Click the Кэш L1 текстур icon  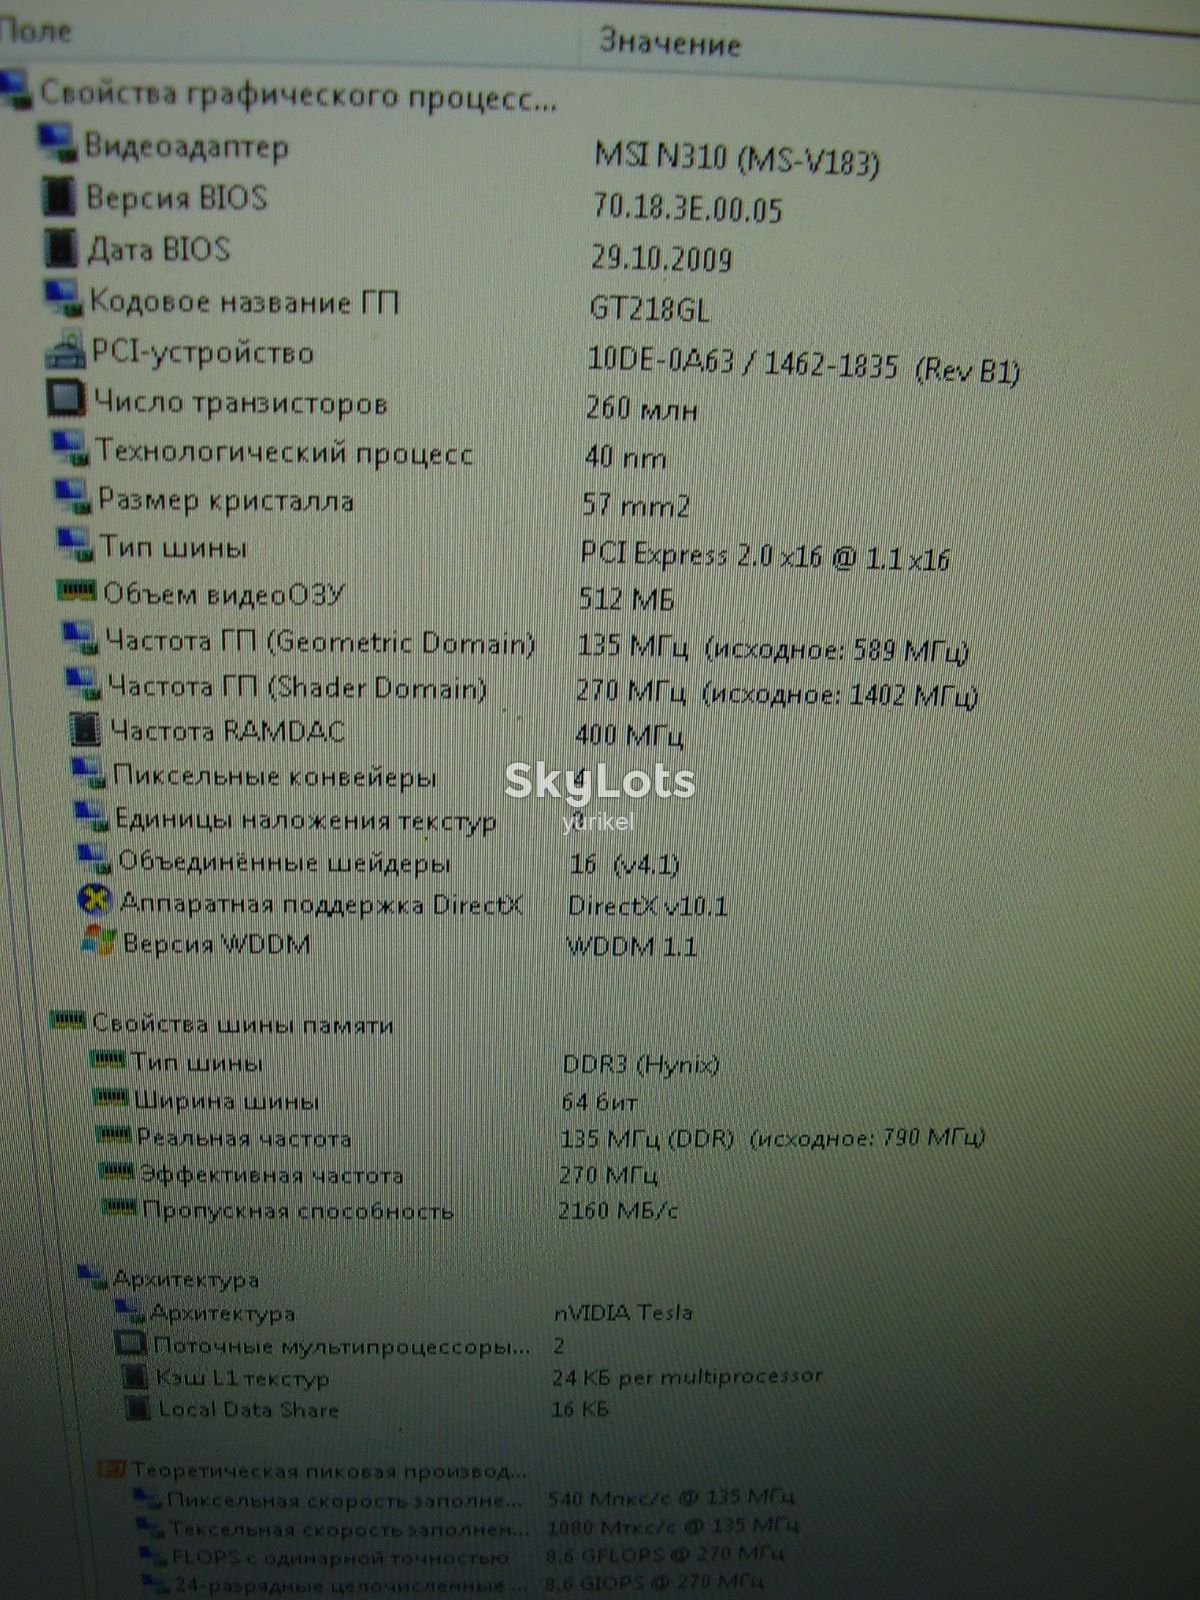click(134, 1377)
